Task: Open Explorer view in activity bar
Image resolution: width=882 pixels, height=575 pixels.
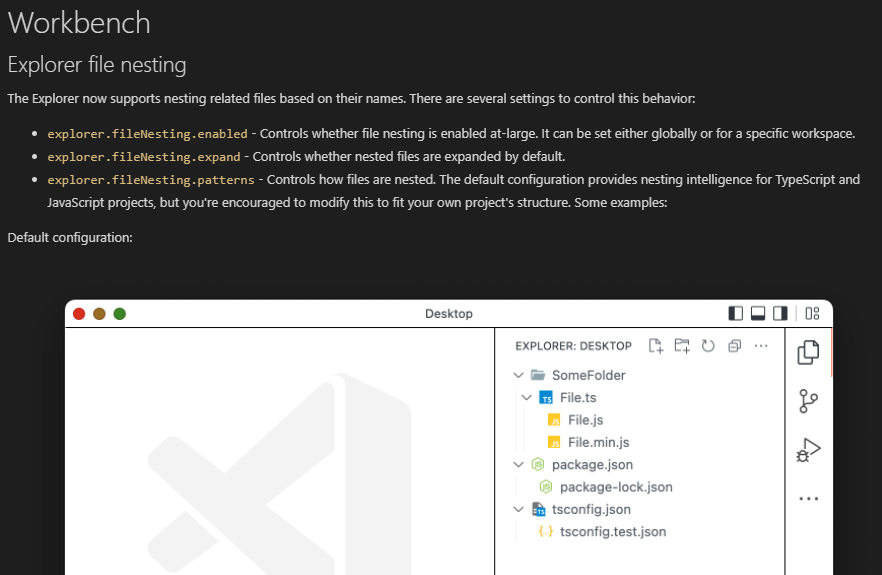Action: (808, 353)
